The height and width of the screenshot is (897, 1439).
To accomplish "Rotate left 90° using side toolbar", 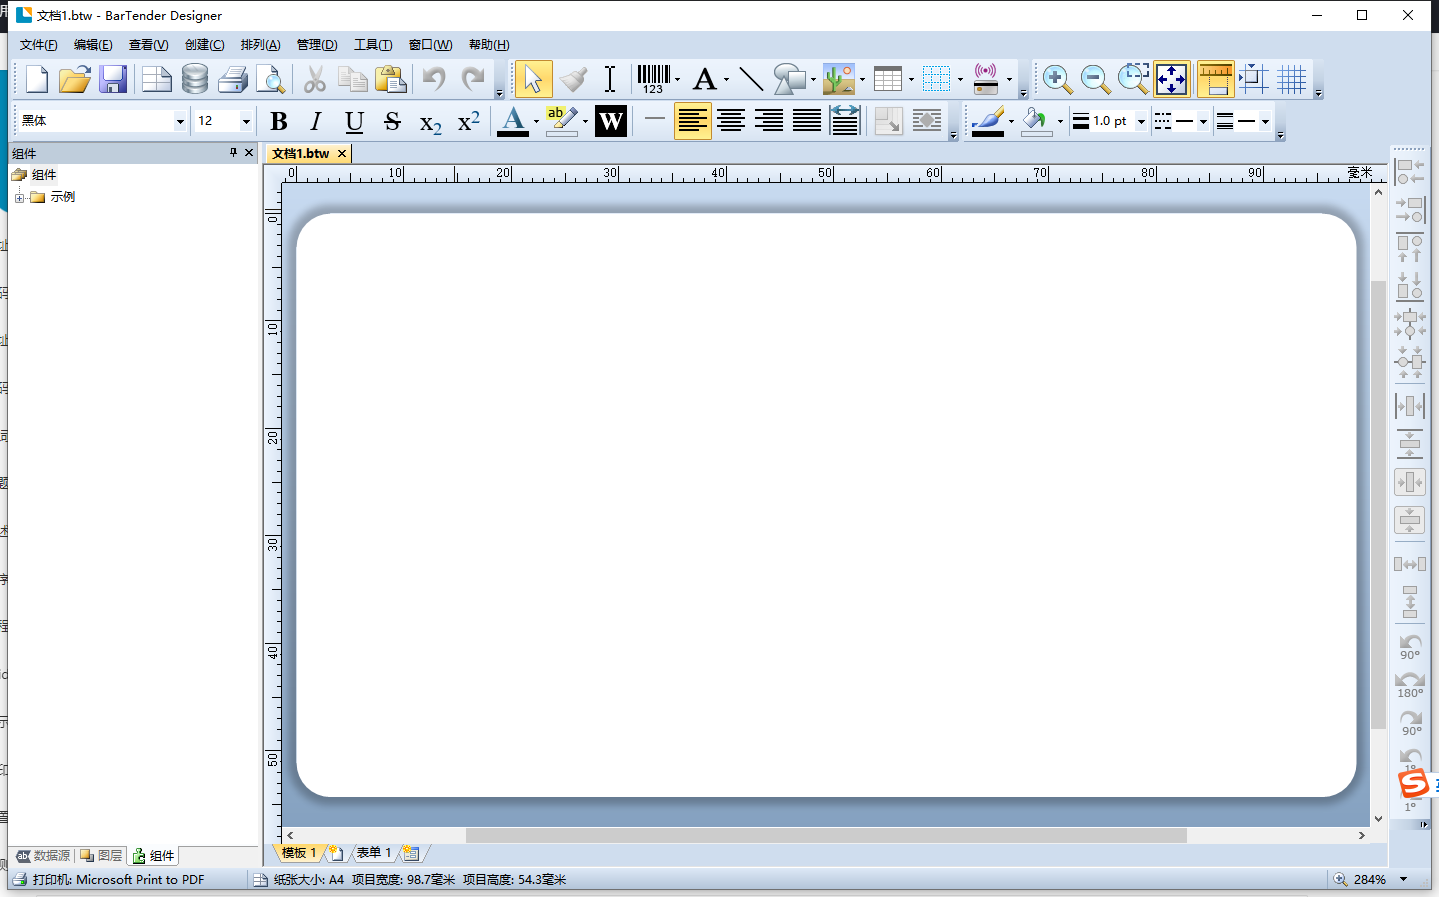I will [x=1410, y=646].
